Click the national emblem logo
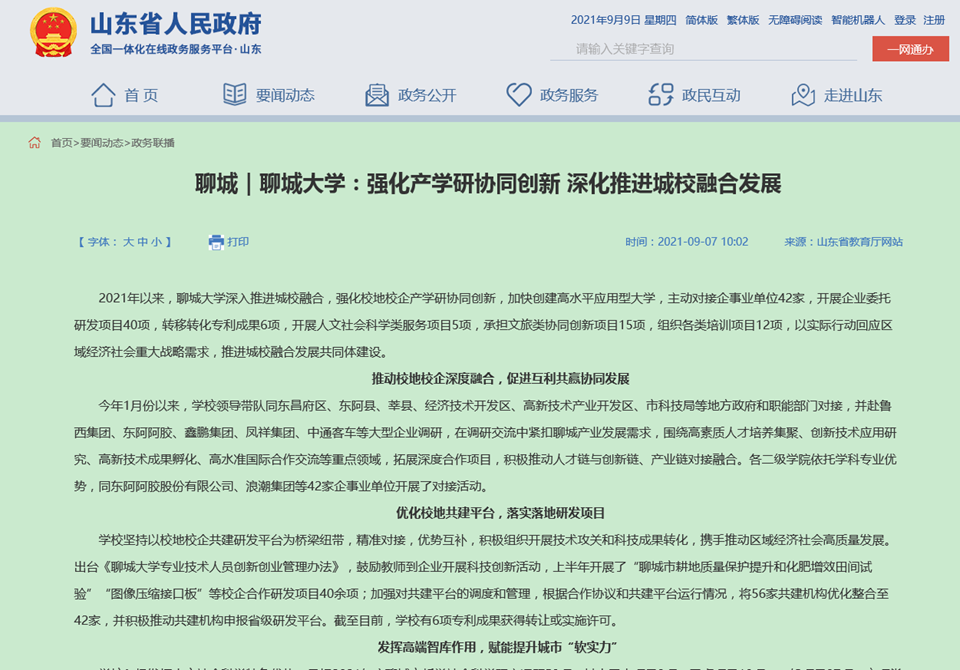Image resolution: width=960 pixels, height=670 pixels. [x=52, y=34]
